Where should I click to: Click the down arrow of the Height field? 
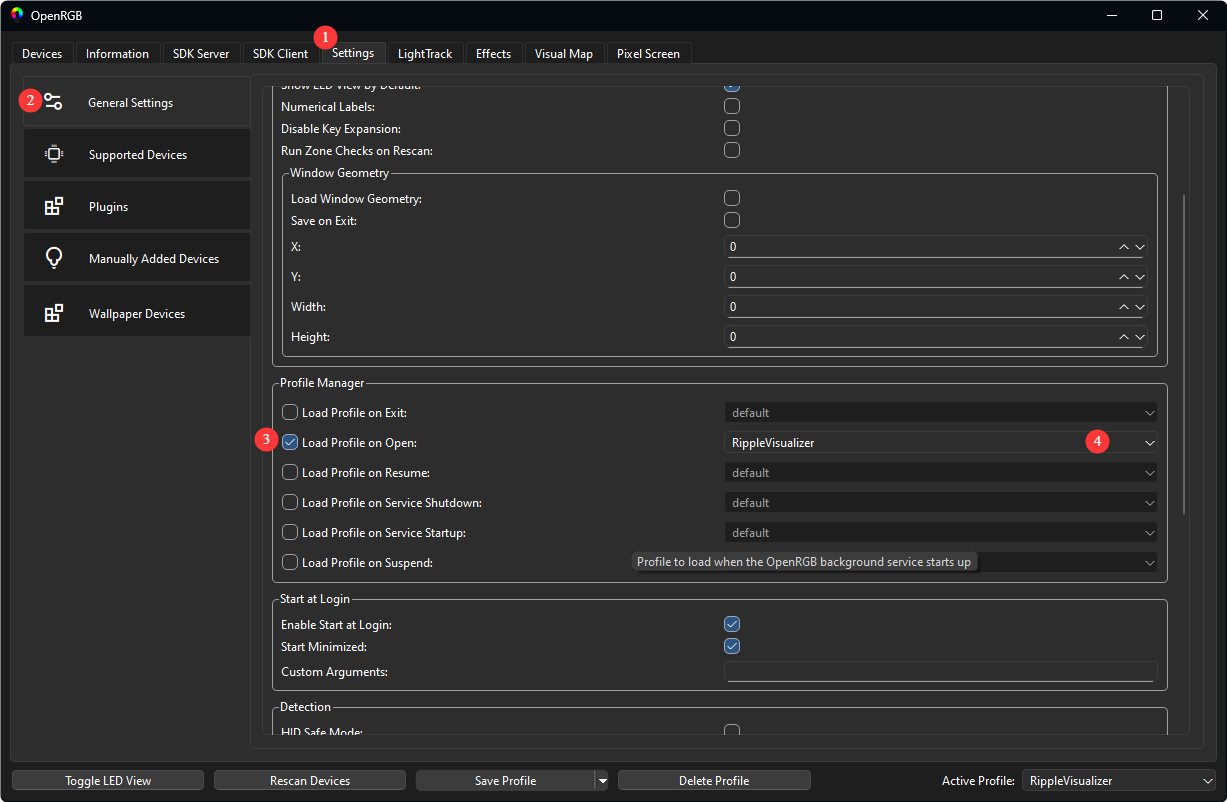tap(1140, 337)
